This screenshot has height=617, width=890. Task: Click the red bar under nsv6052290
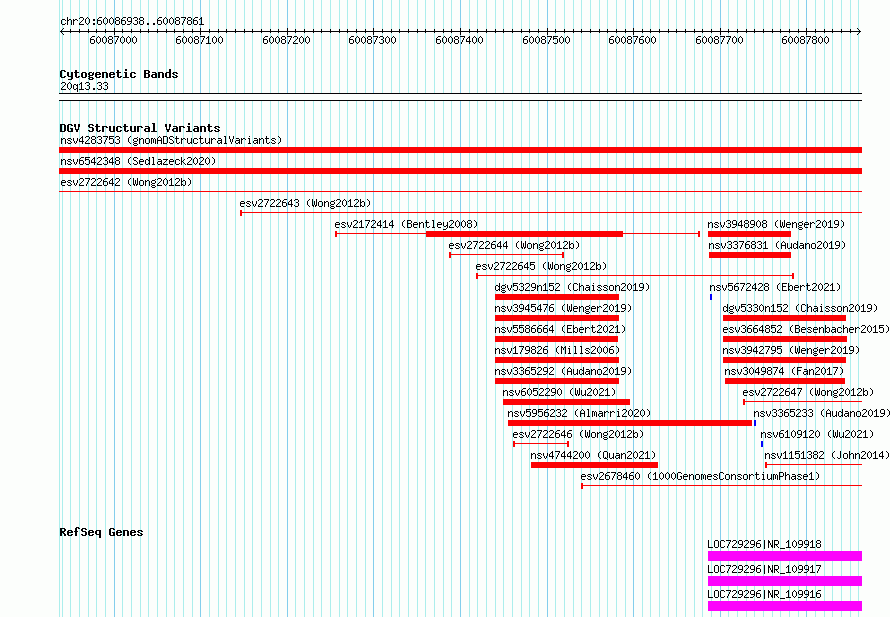[566, 402]
